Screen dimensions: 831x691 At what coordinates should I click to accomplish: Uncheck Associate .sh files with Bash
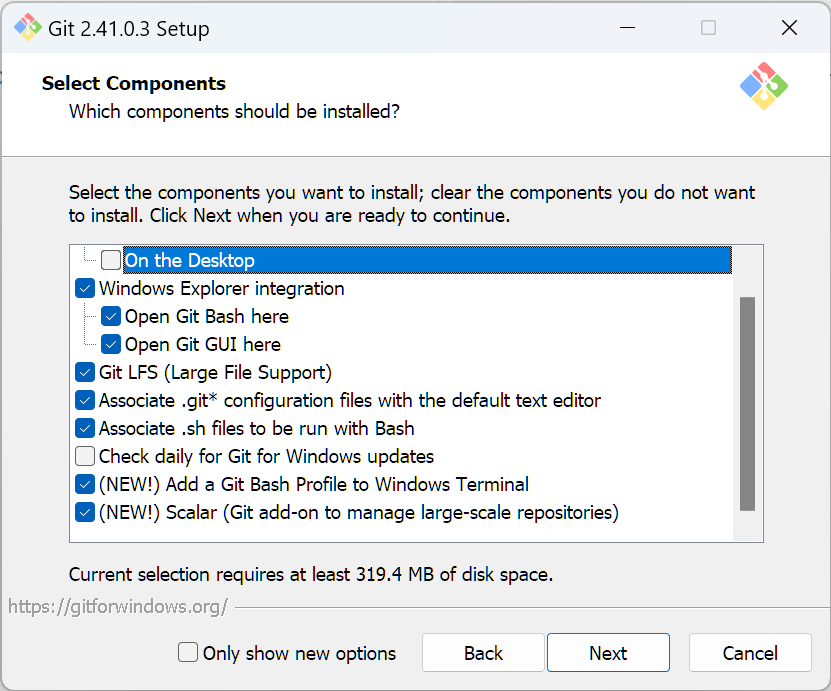[86, 429]
